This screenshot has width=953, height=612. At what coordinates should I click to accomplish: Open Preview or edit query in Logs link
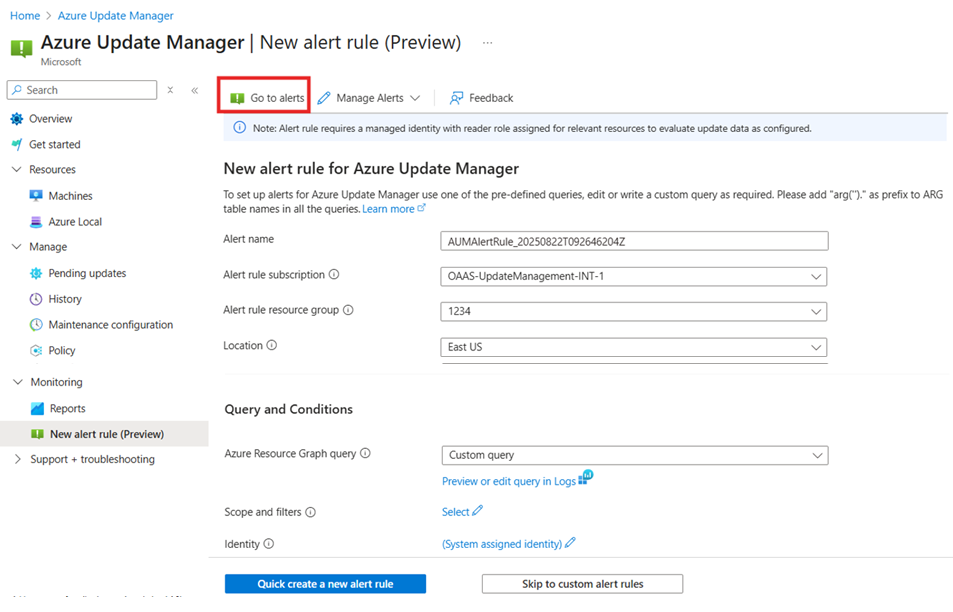tap(509, 481)
